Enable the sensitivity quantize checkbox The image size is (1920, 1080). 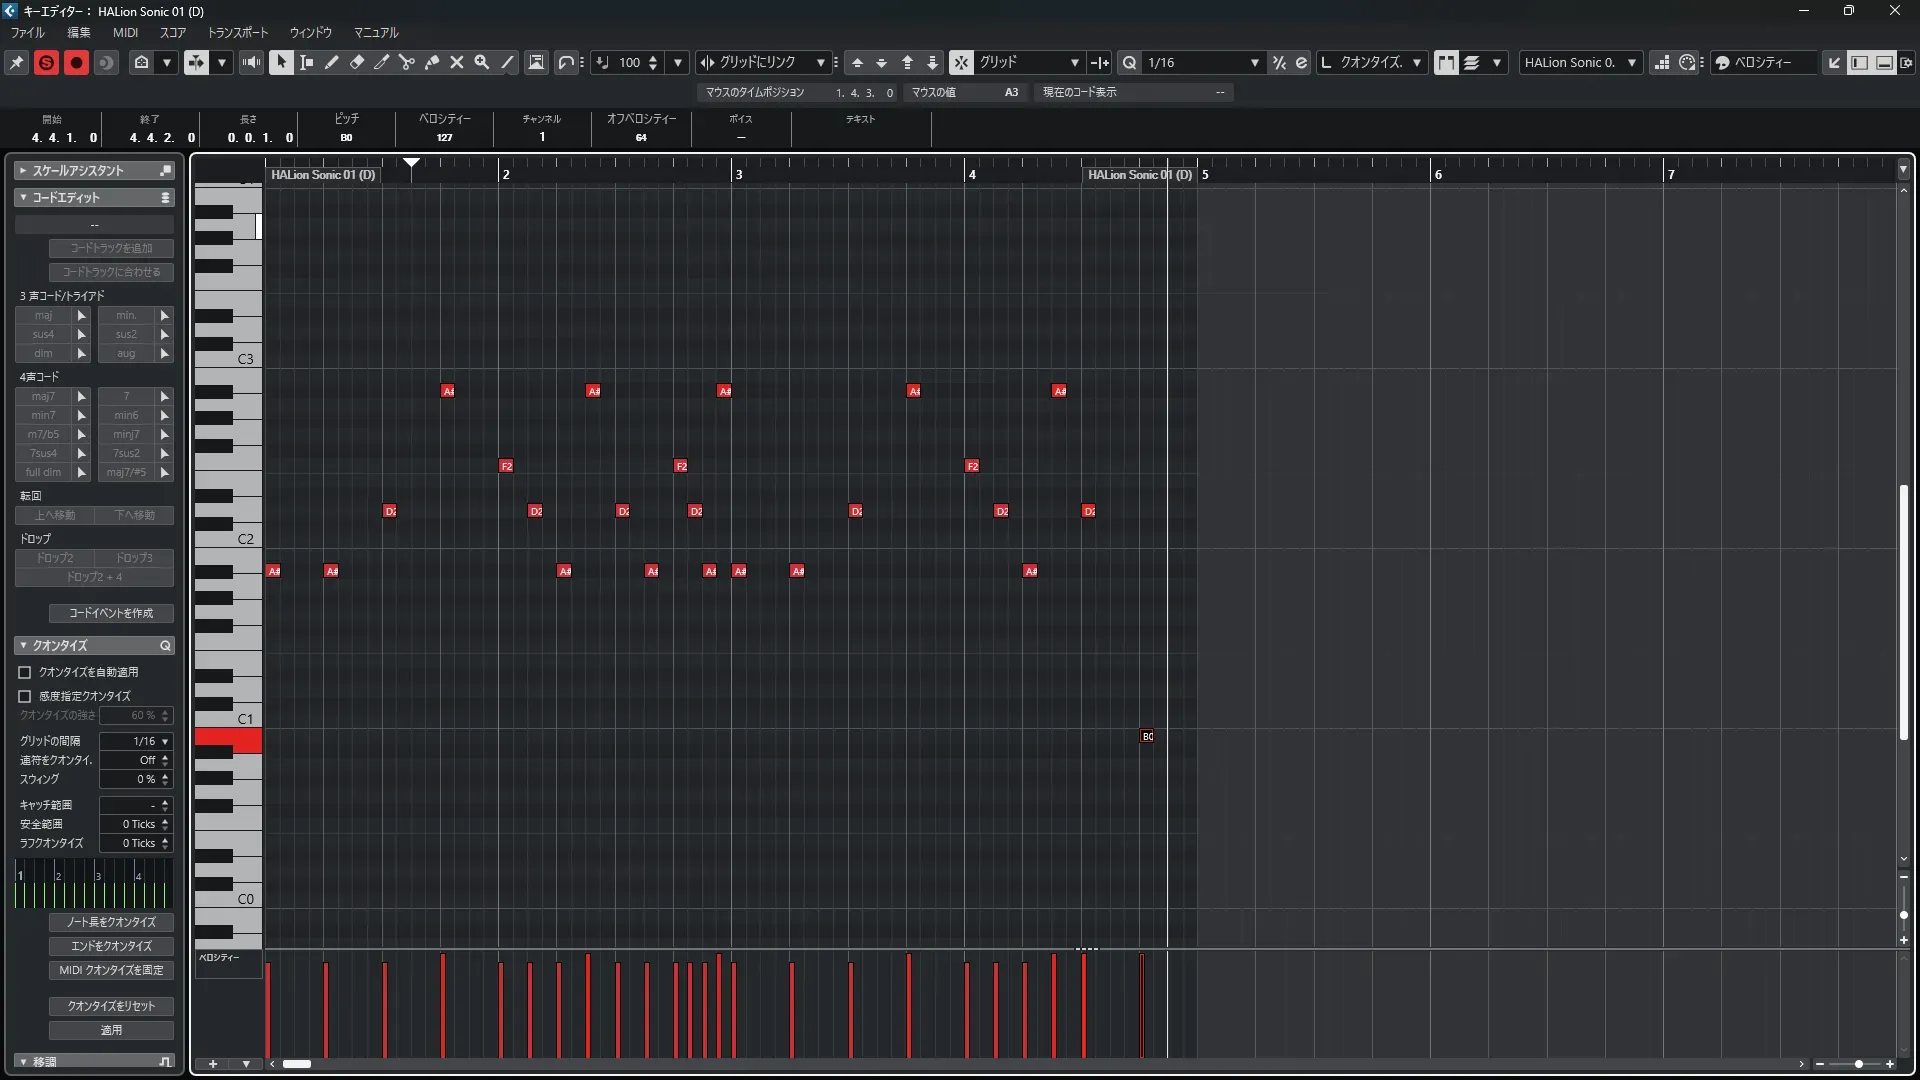coord(25,696)
